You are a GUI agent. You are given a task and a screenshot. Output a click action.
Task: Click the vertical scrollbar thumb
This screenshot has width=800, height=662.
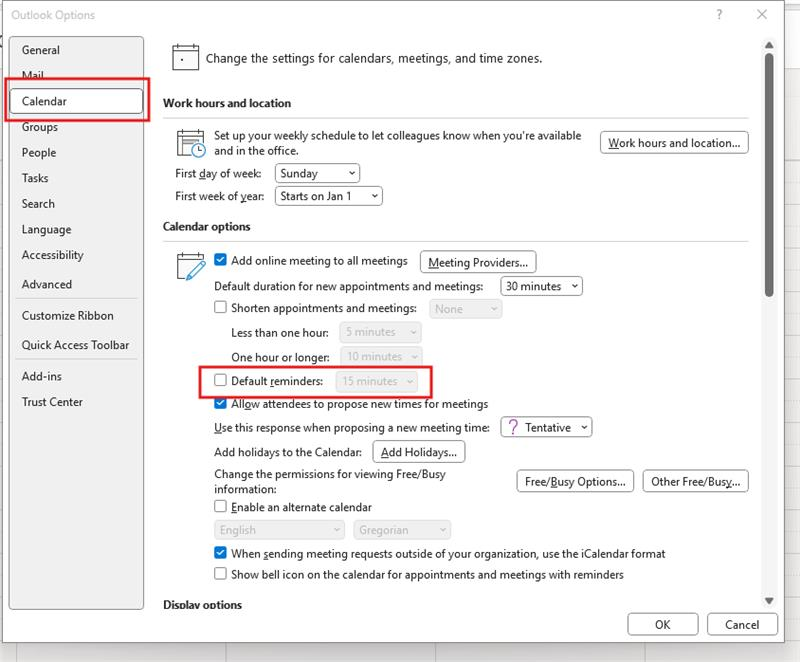tap(769, 175)
